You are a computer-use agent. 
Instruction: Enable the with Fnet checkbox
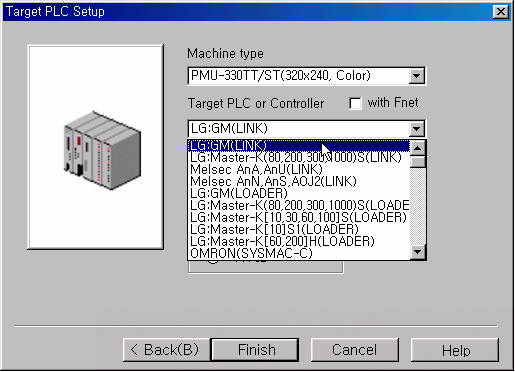(x=355, y=103)
